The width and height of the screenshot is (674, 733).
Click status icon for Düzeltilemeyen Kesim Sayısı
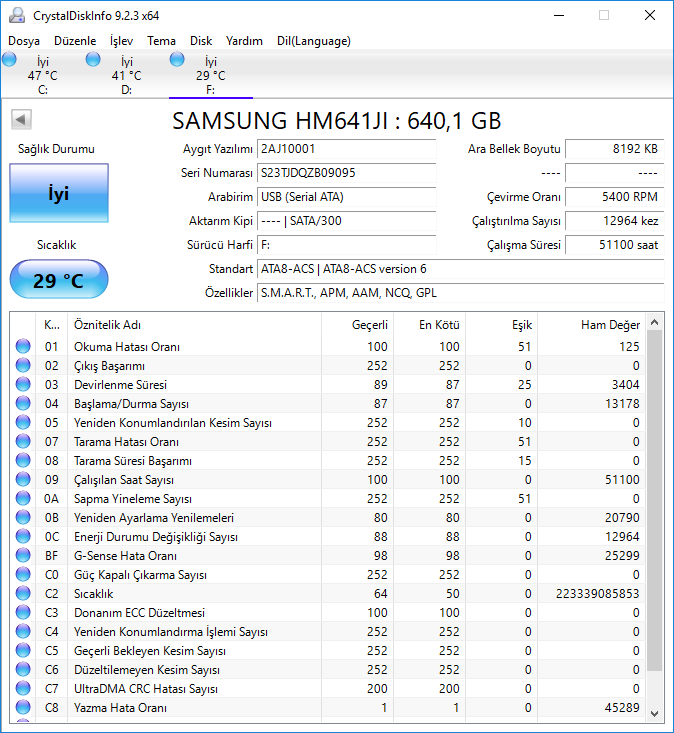23,669
